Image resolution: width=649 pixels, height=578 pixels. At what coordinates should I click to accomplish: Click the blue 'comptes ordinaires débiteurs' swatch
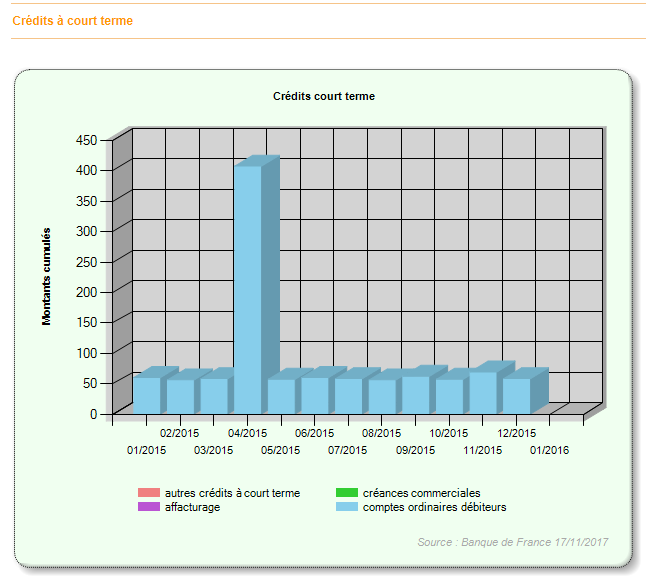[347, 506]
